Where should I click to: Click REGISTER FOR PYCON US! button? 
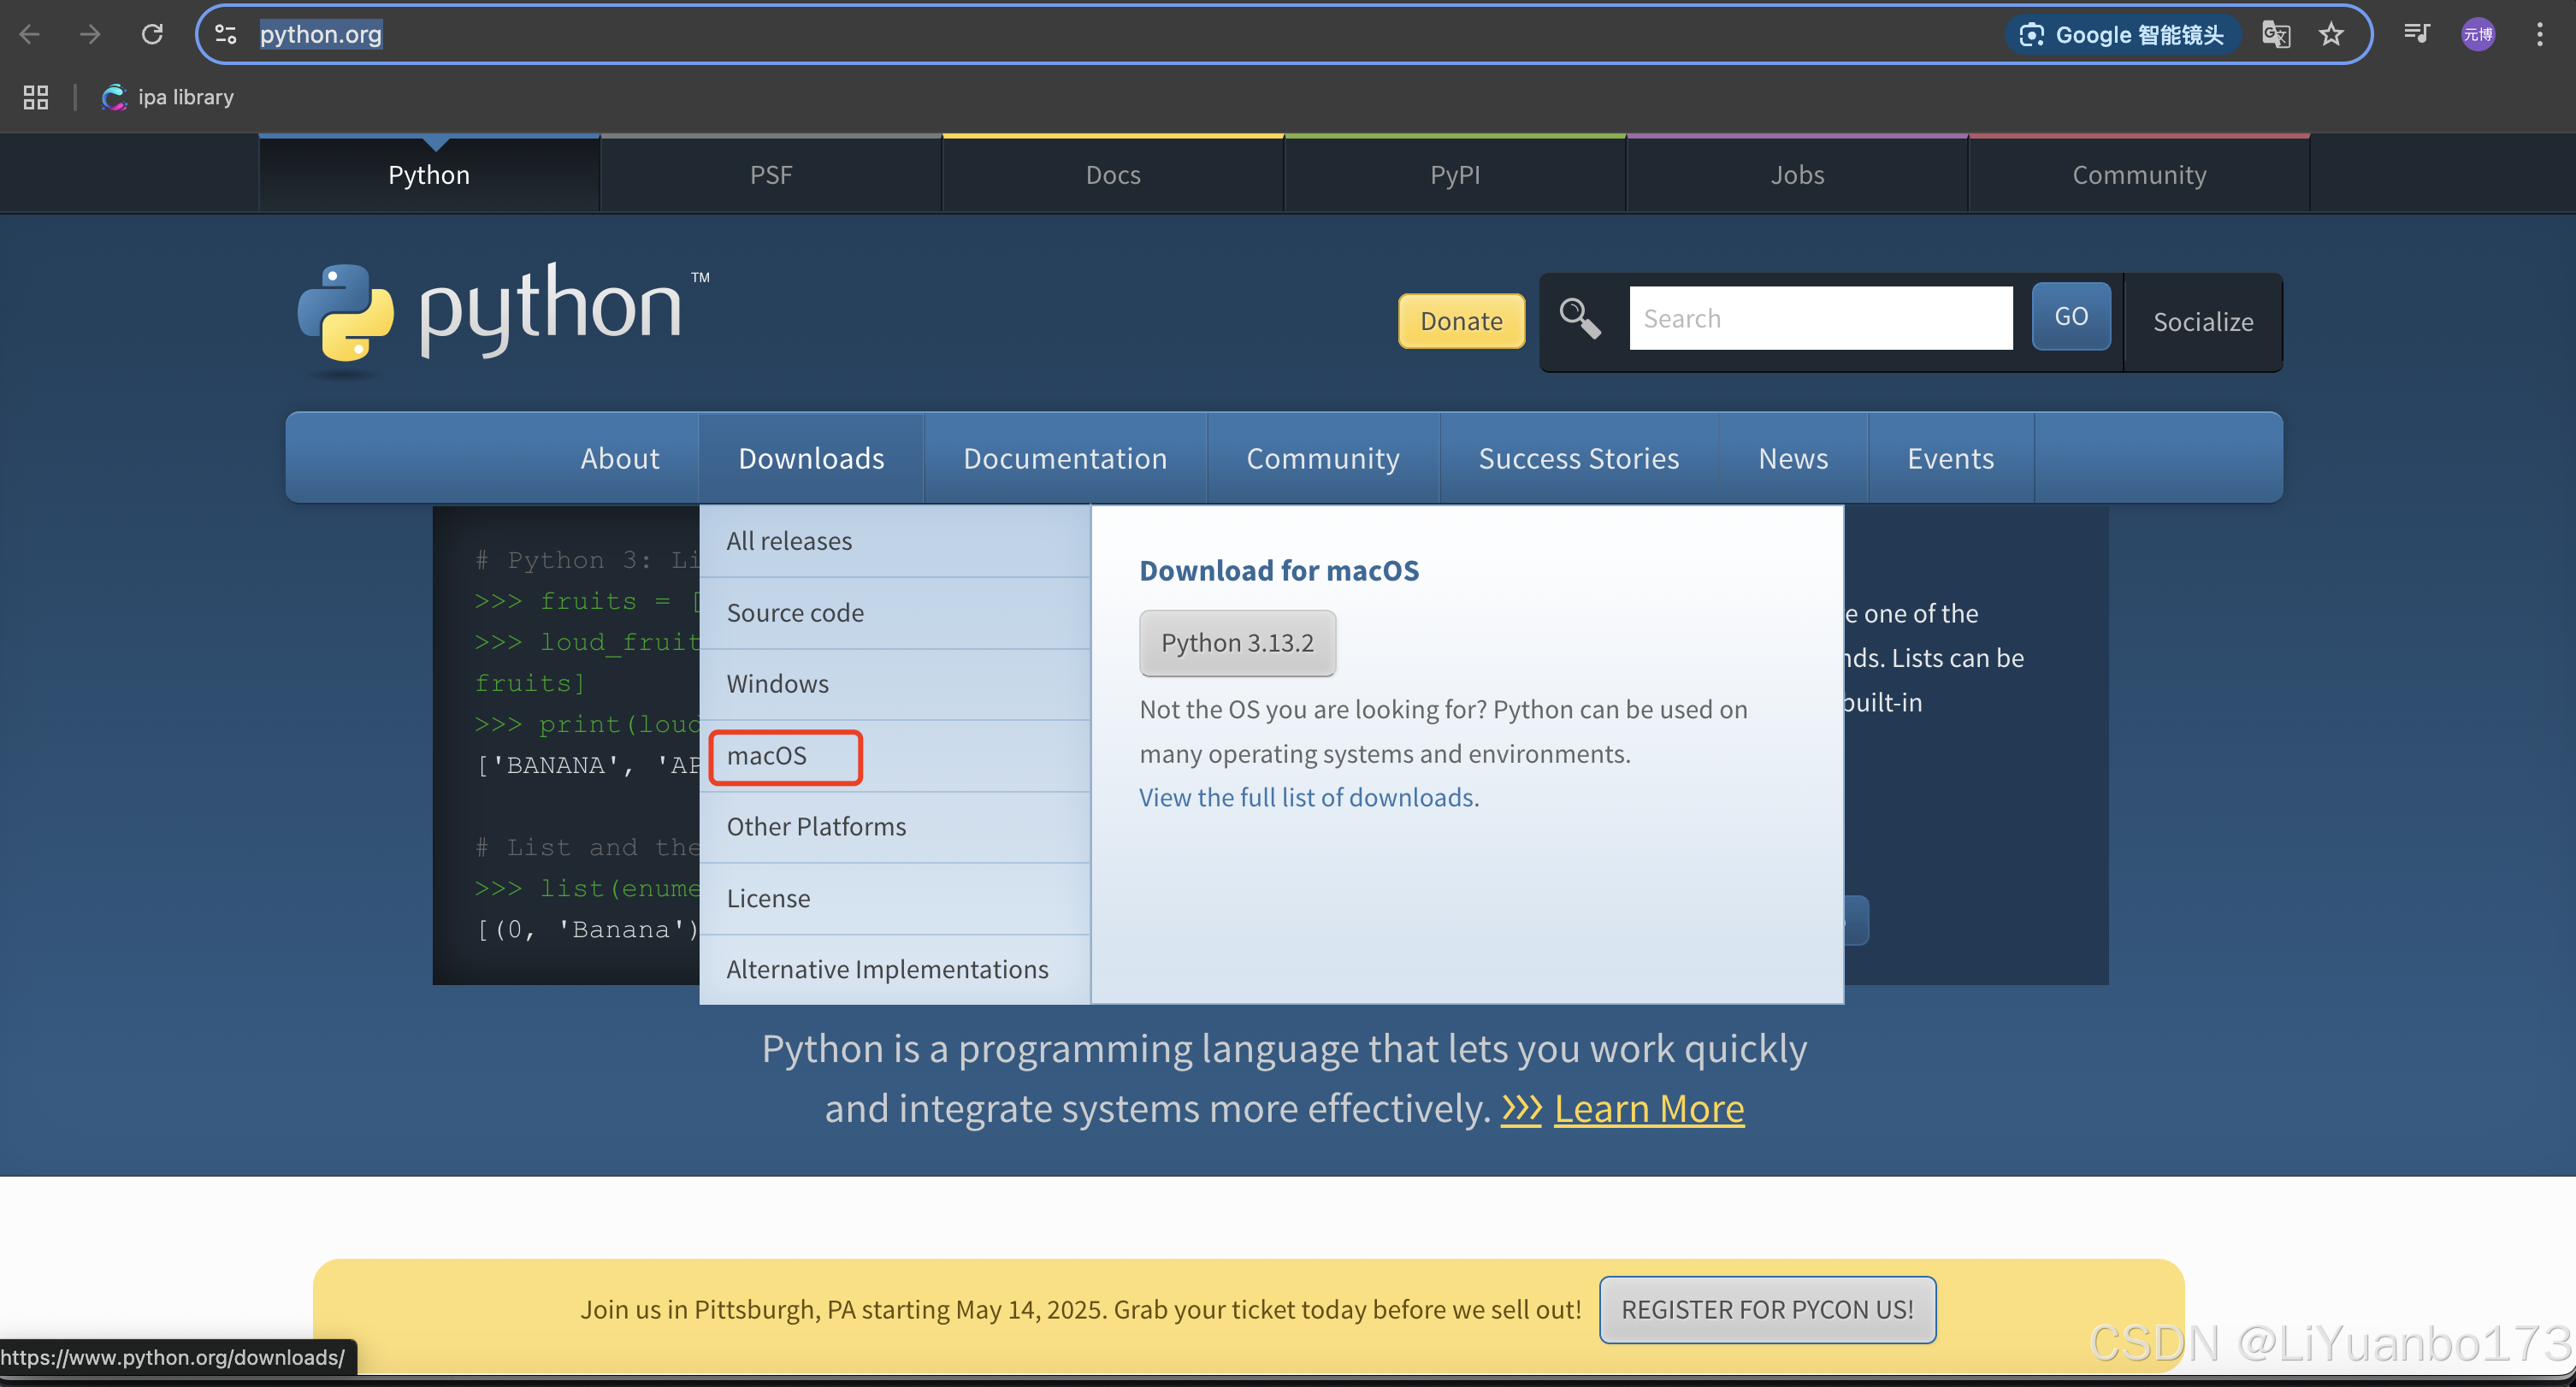click(x=1767, y=1310)
